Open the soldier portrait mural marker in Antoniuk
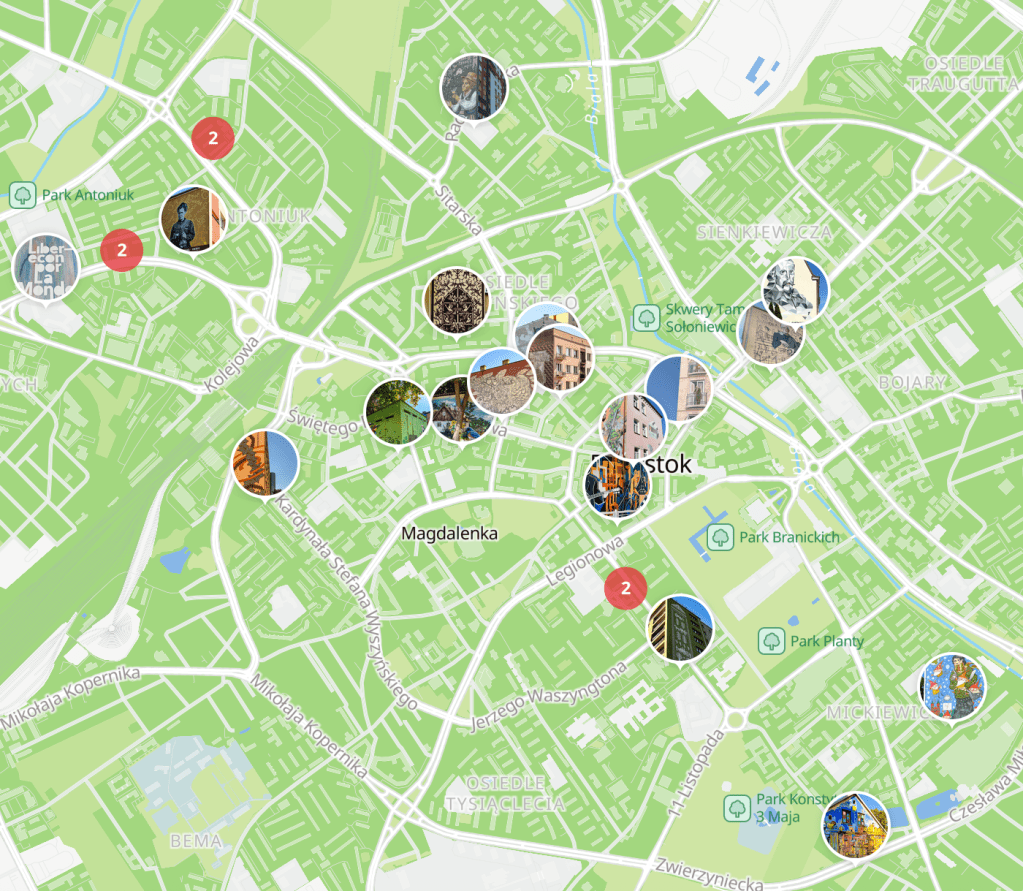The width and height of the screenshot is (1023, 891). [193, 220]
